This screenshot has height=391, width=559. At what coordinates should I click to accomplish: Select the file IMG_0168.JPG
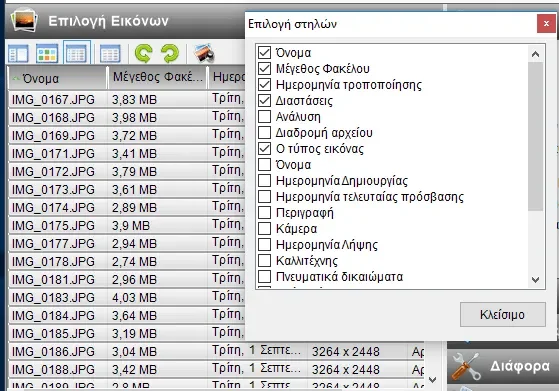coord(53,118)
